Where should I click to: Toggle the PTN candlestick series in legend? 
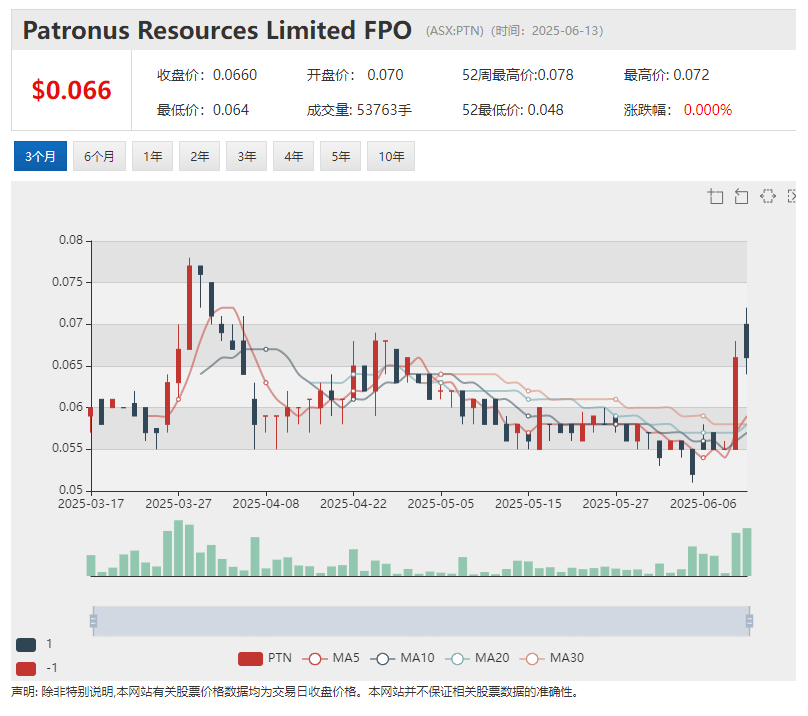point(265,658)
